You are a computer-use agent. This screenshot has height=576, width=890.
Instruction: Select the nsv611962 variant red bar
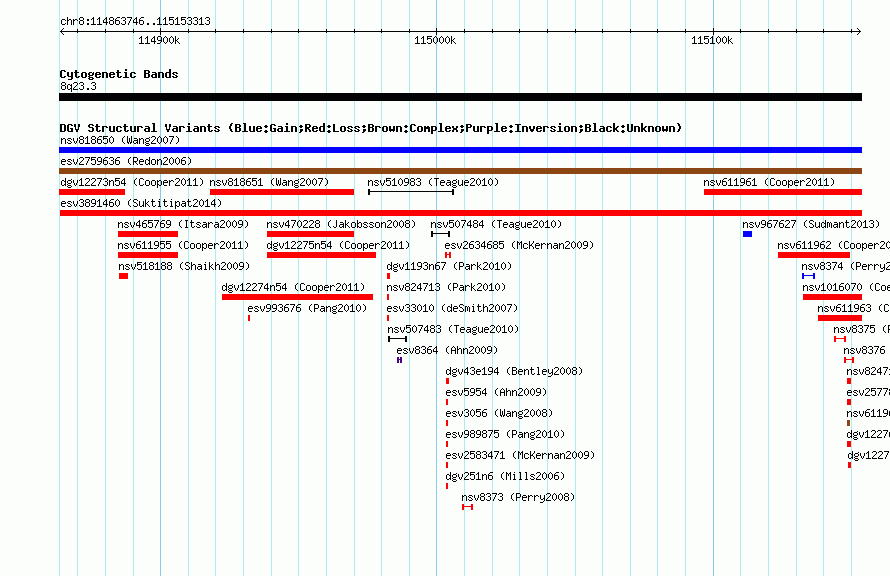tap(814, 255)
